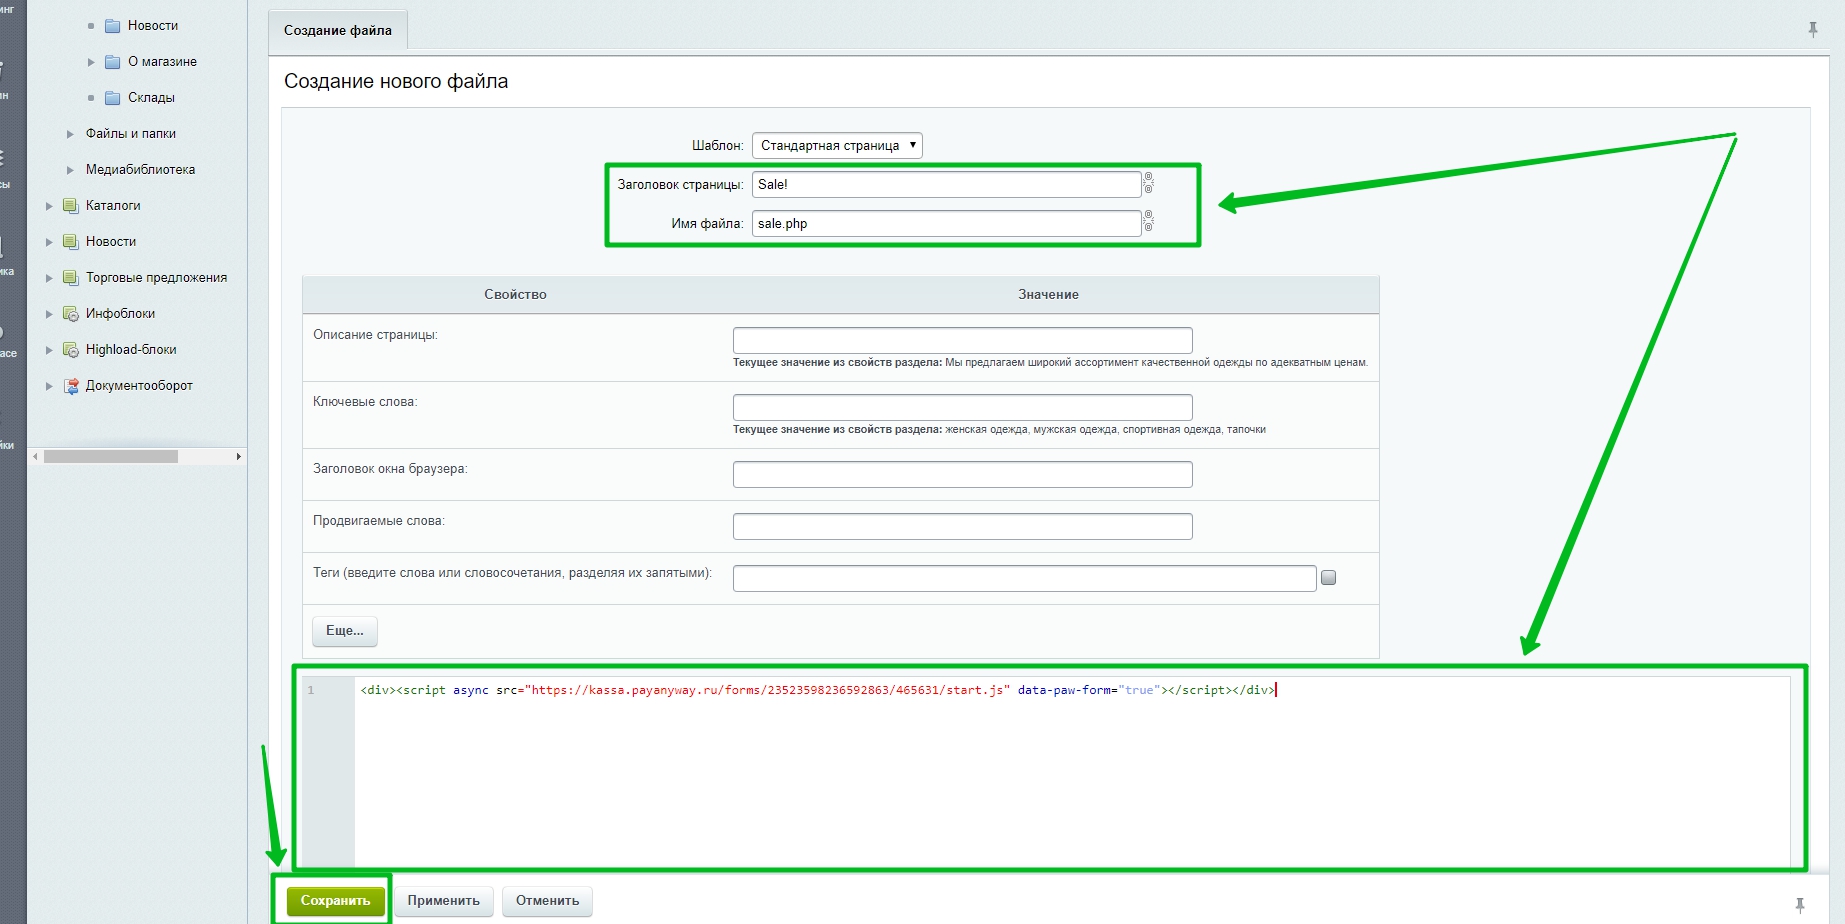Click the Еще... button

(x=345, y=631)
